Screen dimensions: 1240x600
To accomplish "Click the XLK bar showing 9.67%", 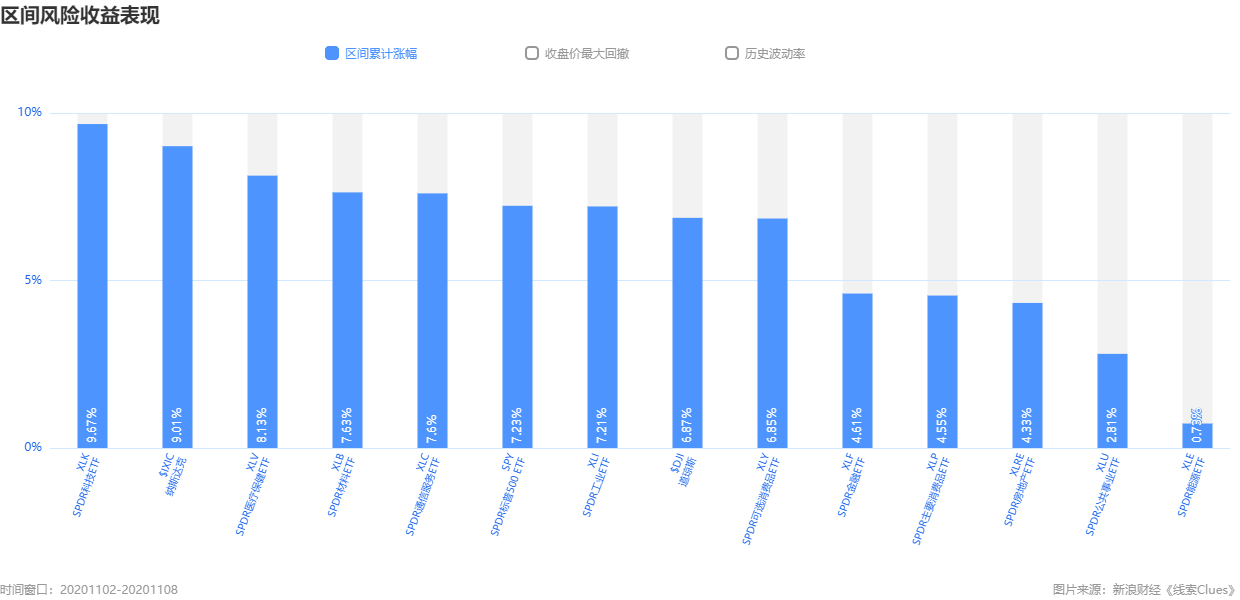I will (92, 285).
